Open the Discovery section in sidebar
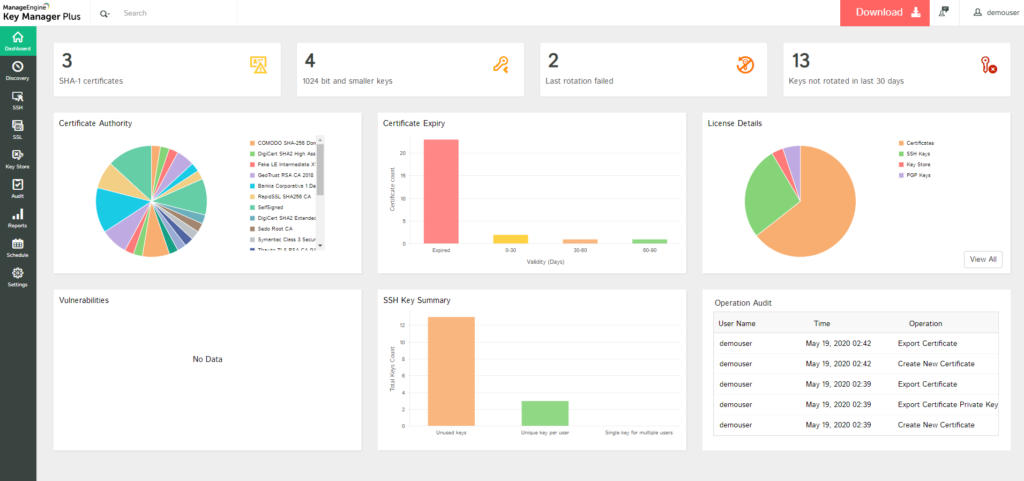This screenshot has width=1024, height=481. tap(17, 69)
